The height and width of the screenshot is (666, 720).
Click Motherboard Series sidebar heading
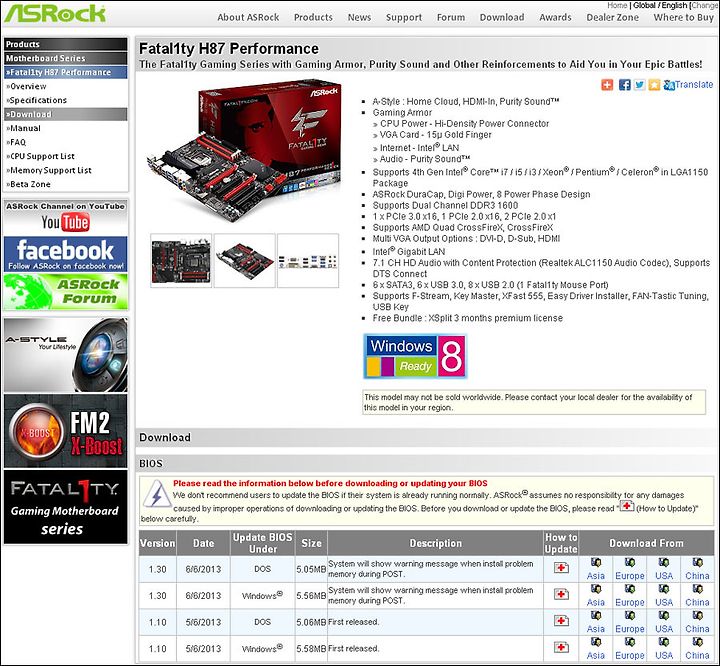pos(66,58)
